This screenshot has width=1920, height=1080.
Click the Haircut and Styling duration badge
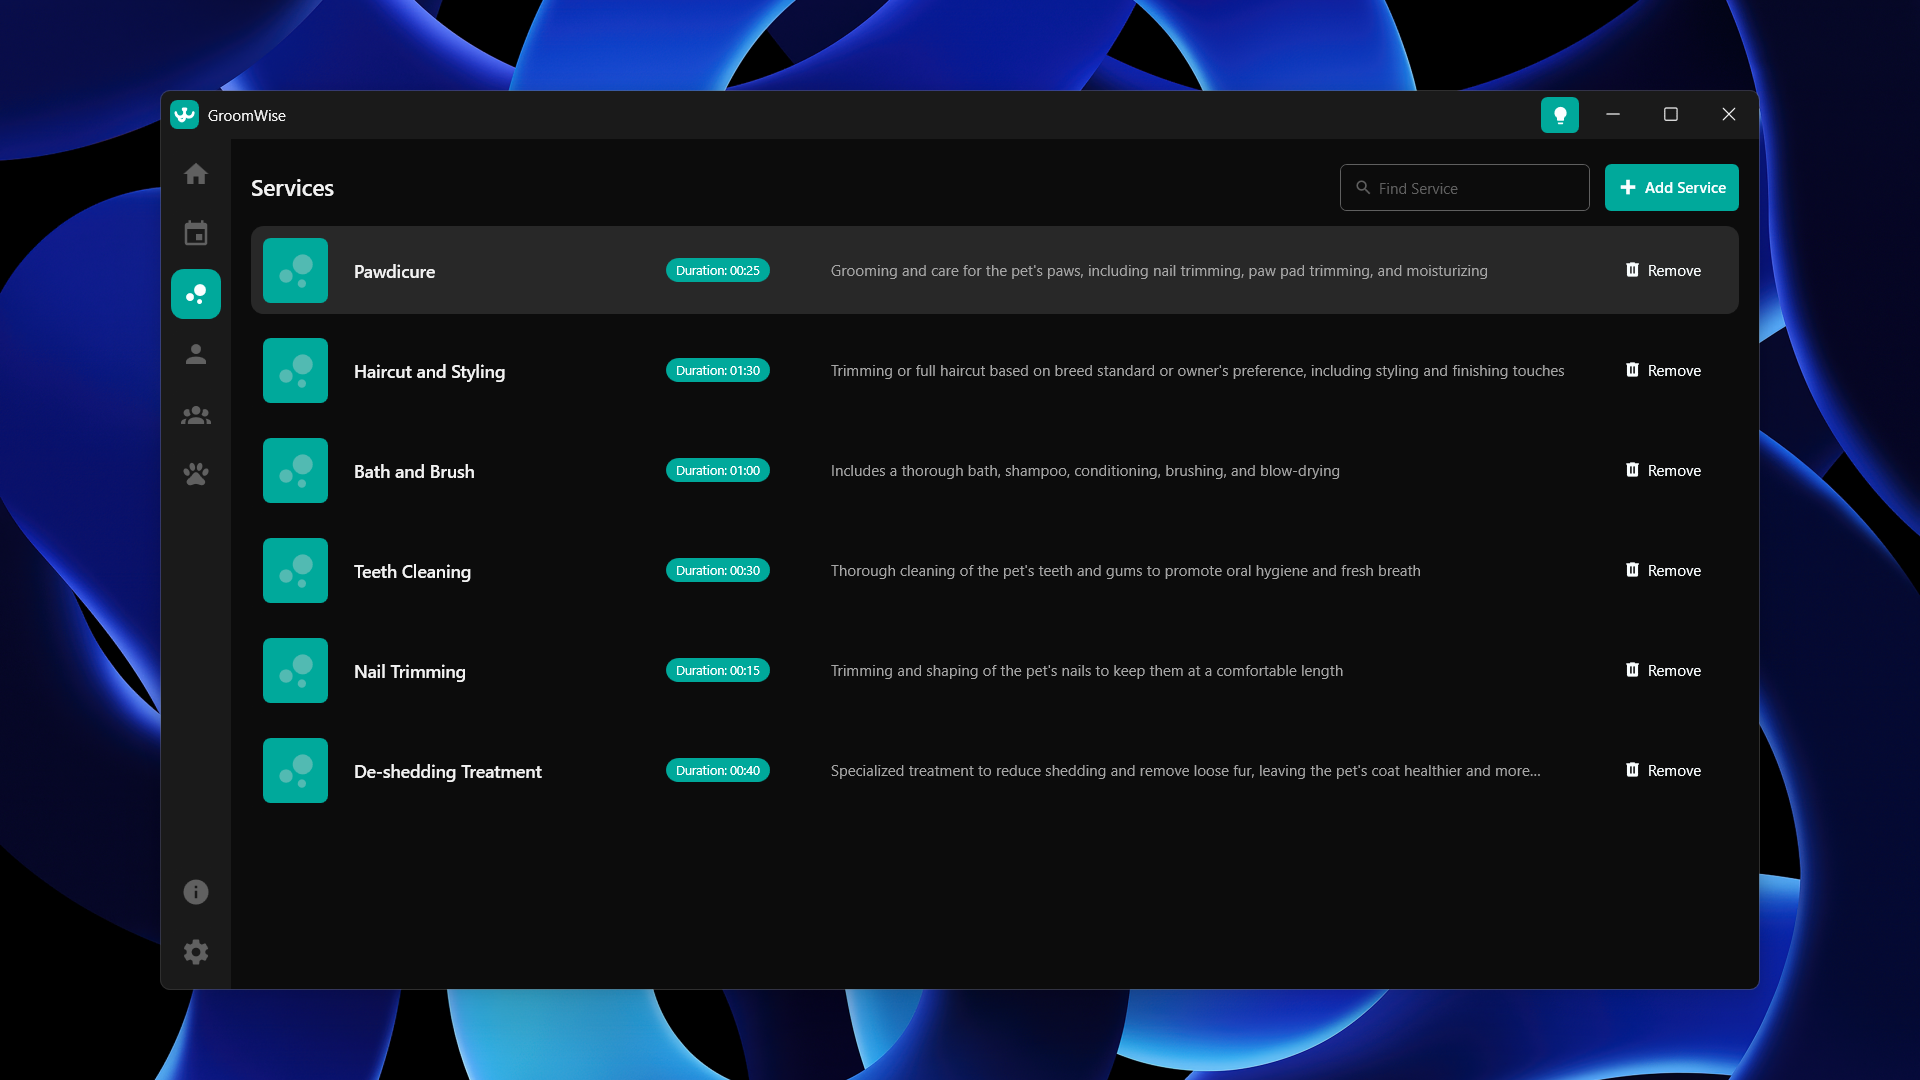[x=717, y=371]
